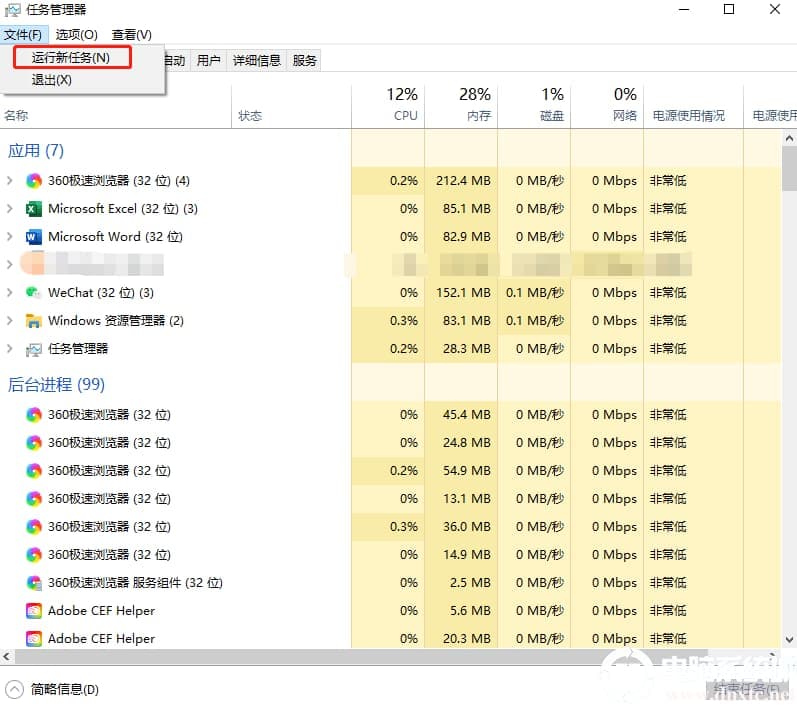Click the Microsoft Excel app icon
The image size is (797, 709).
(x=34, y=209)
